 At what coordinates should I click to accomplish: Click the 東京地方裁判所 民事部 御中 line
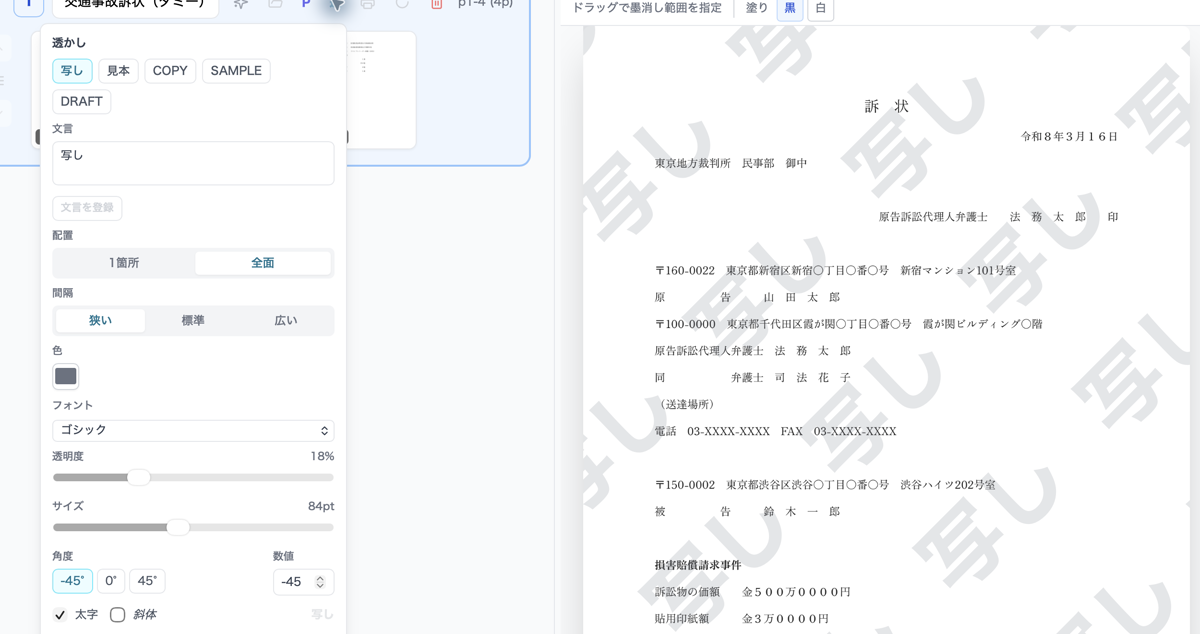coord(731,163)
